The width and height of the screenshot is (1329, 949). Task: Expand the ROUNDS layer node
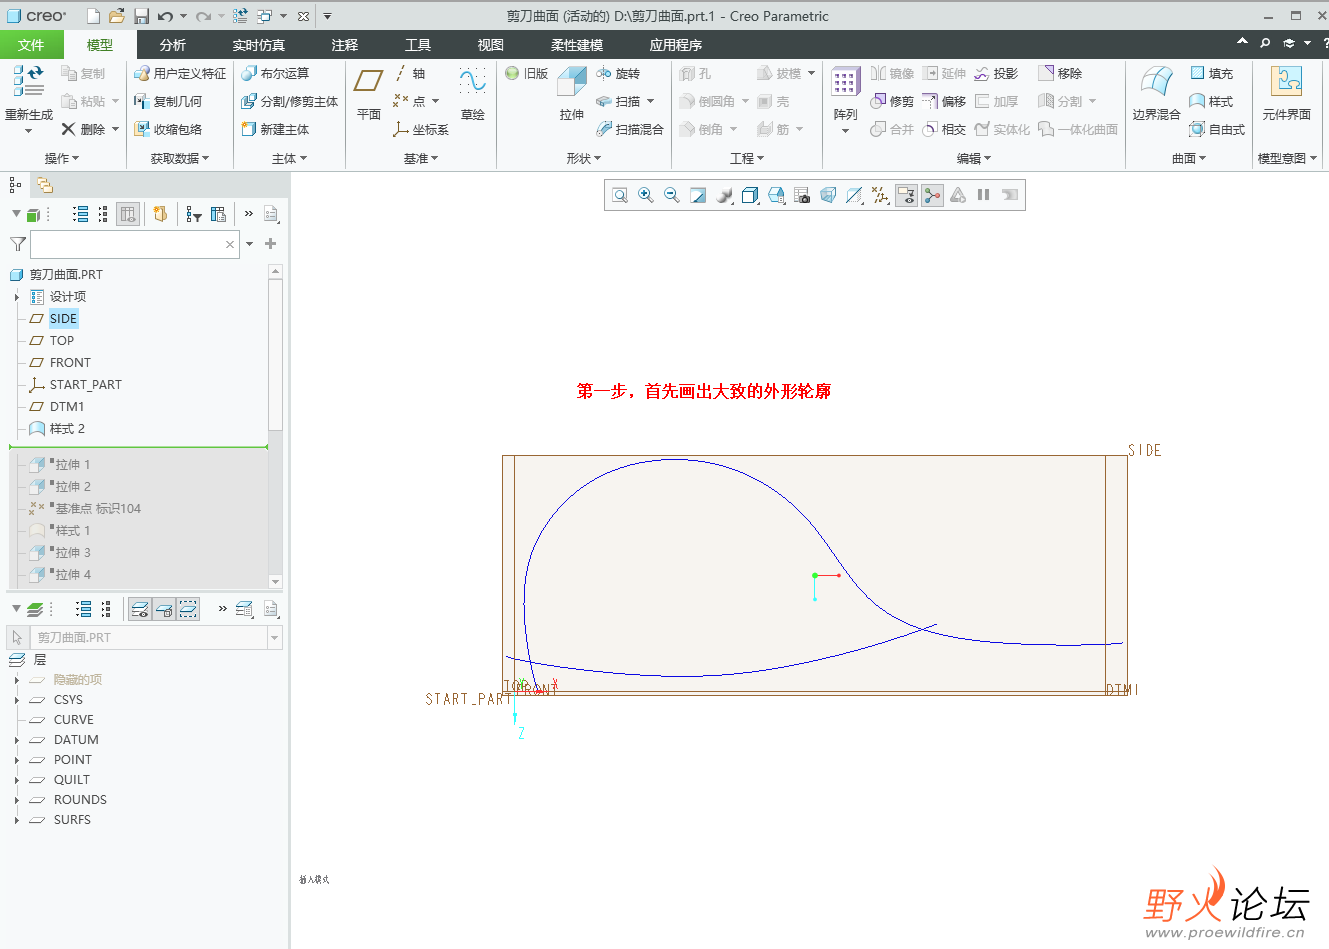(x=17, y=800)
